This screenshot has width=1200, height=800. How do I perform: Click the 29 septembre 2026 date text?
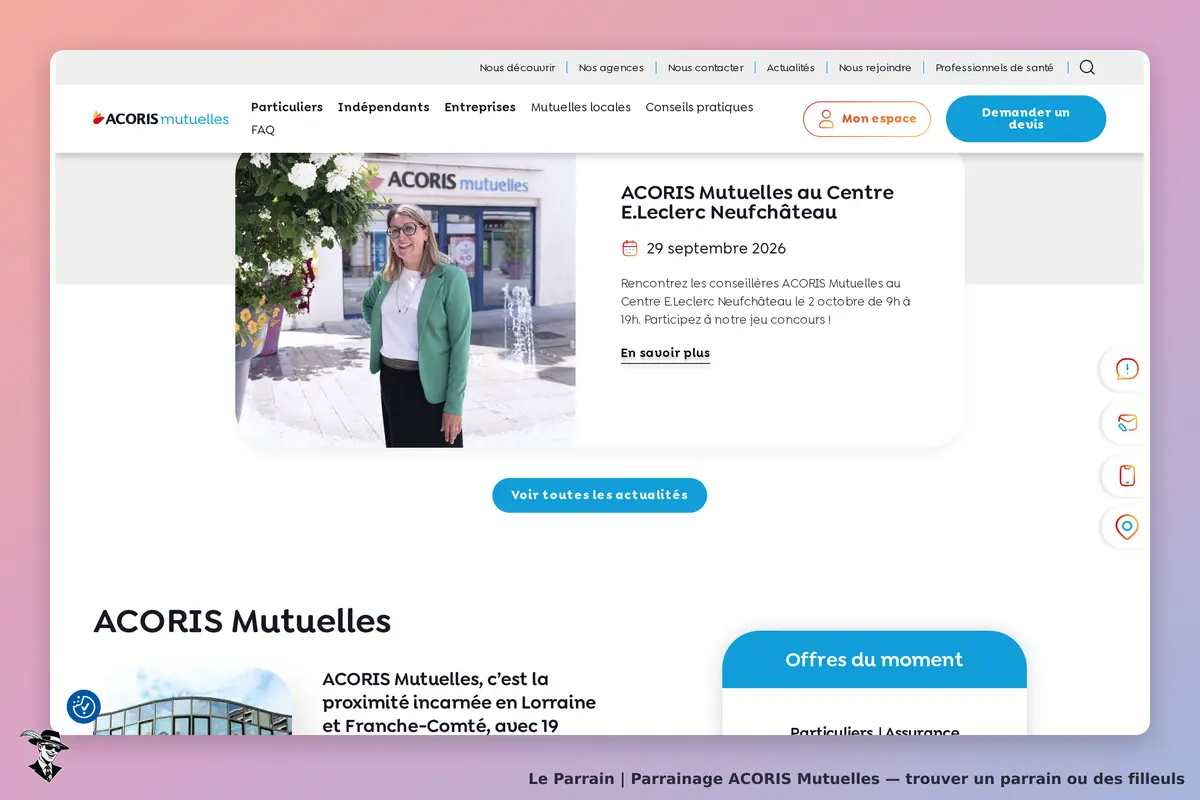pyautogui.click(x=716, y=248)
